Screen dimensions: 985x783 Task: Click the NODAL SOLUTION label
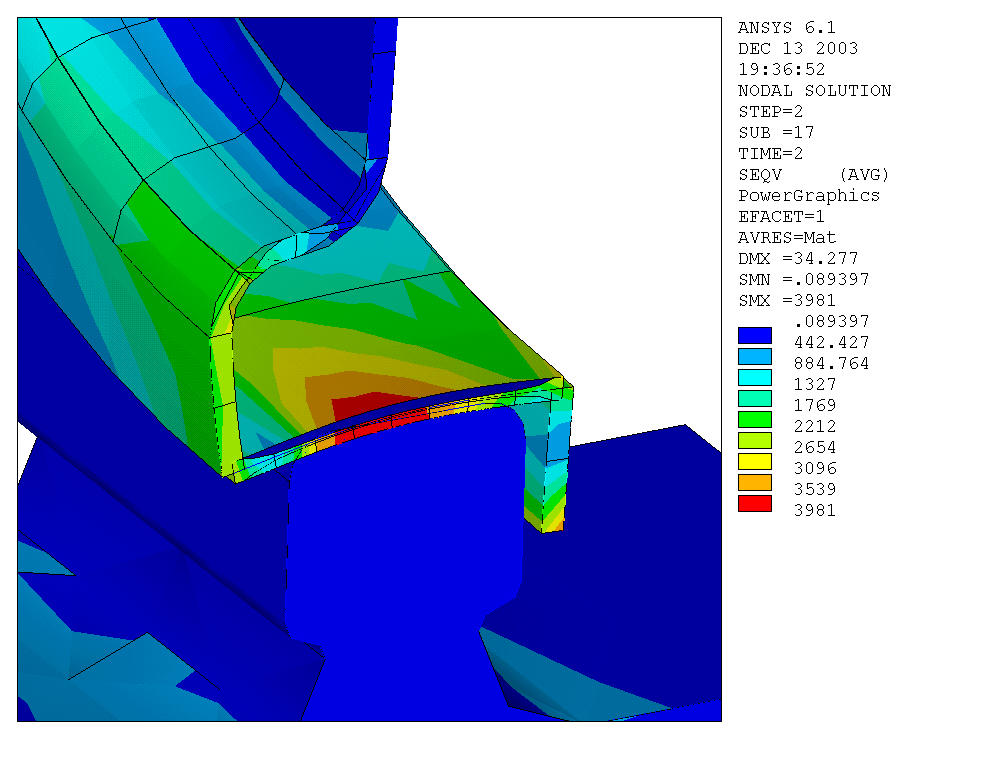pos(814,90)
